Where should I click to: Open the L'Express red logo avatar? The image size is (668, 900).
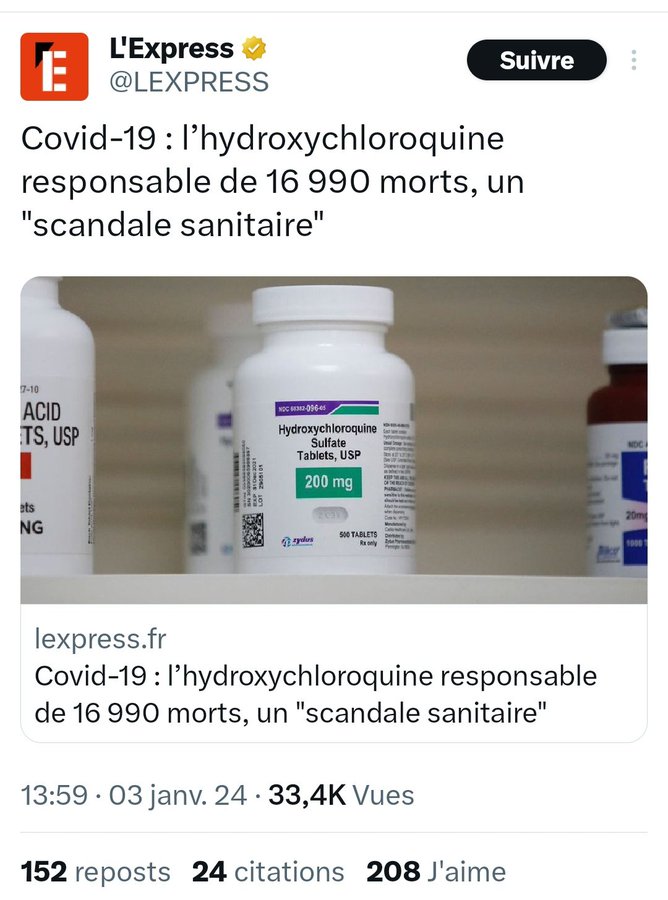pyautogui.click(x=55, y=67)
